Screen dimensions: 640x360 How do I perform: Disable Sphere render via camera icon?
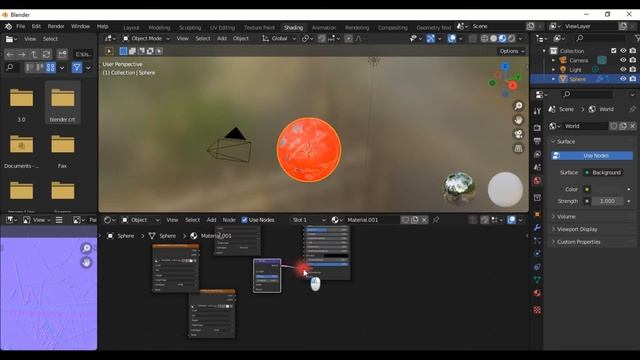point(633,79)
